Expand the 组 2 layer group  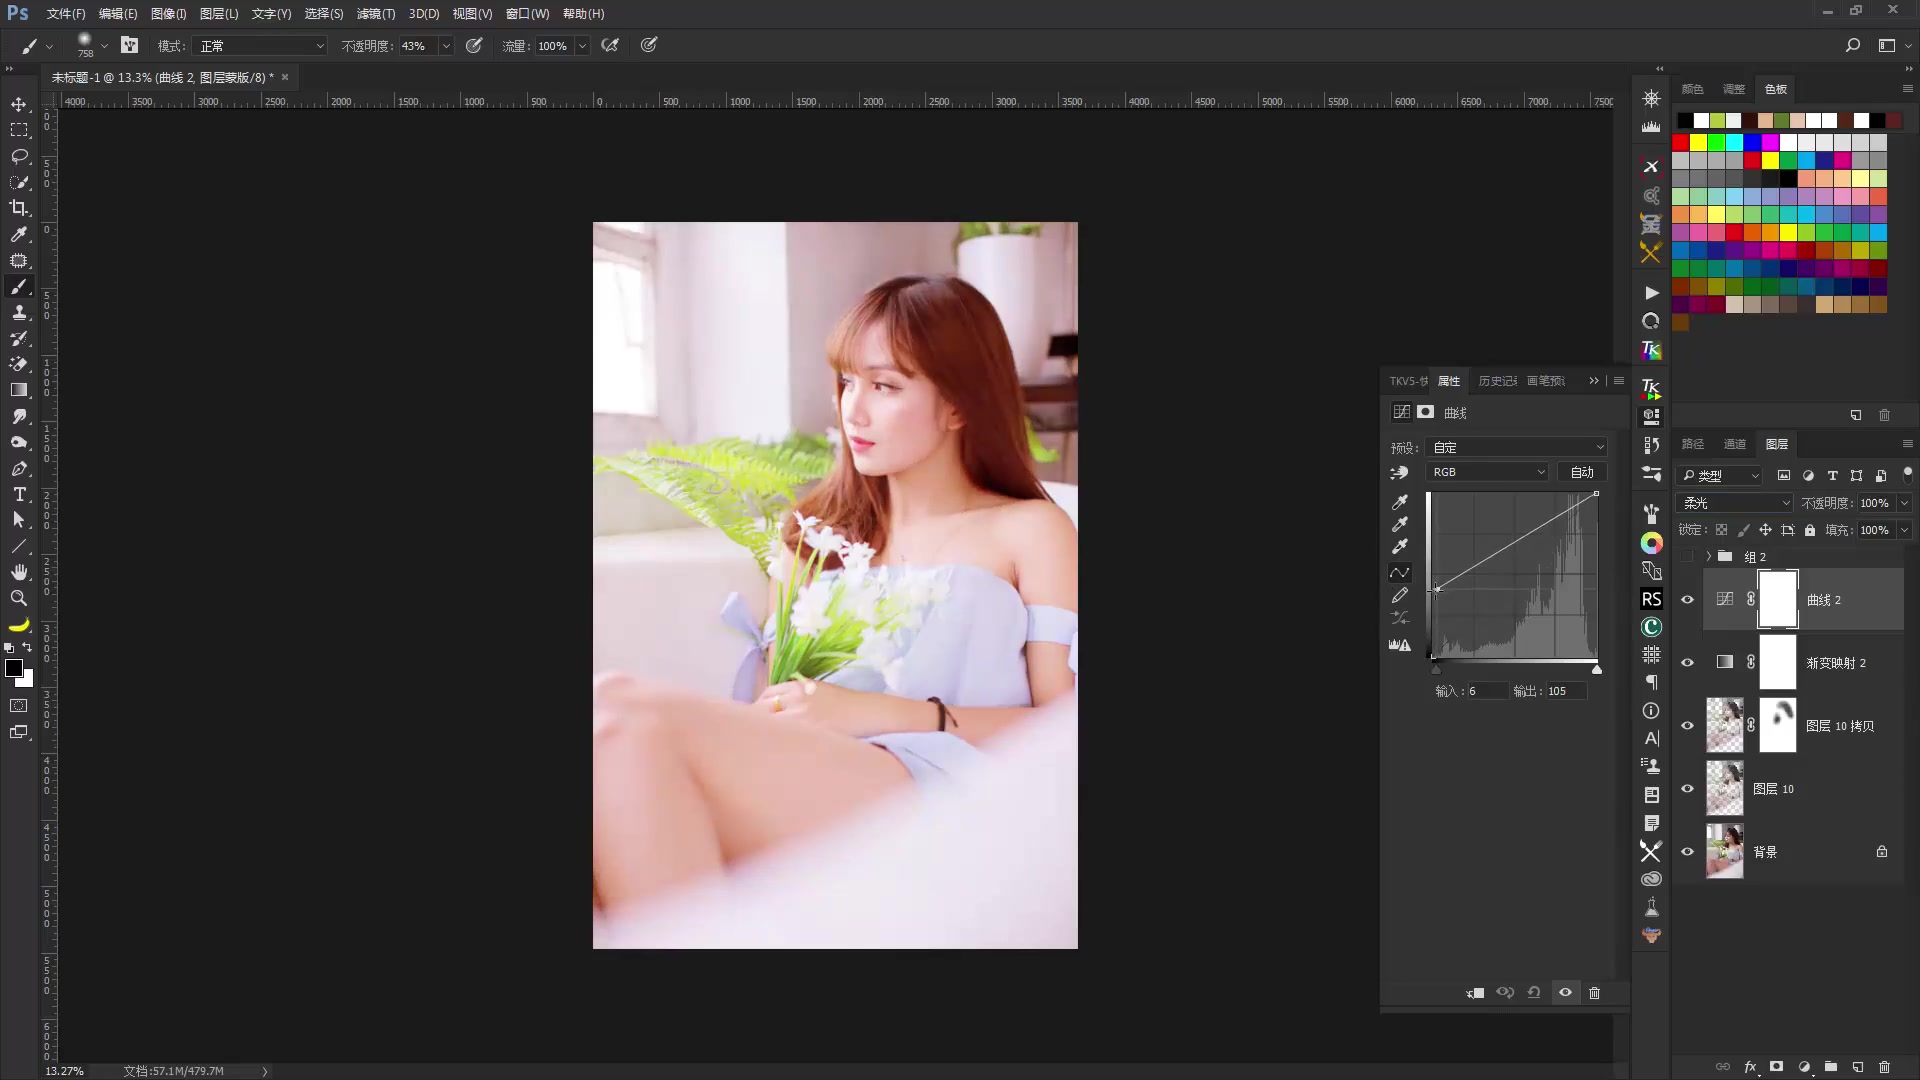click(1709, 557)
